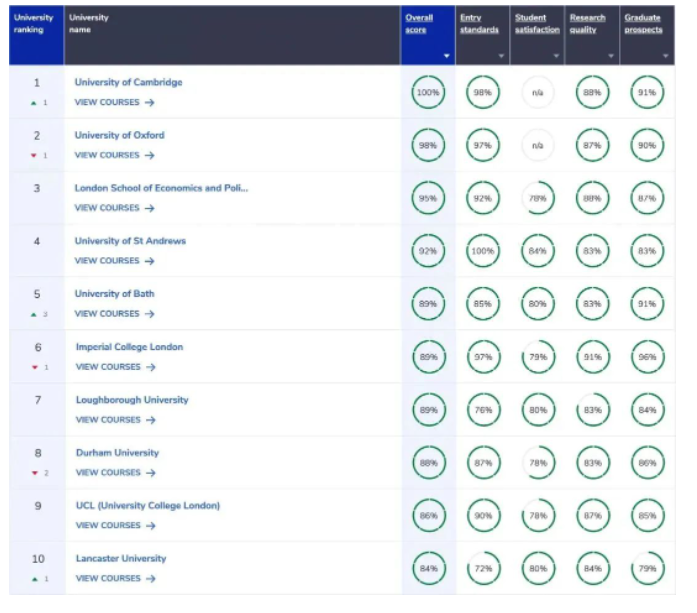Click Lancaster's 72% entry standards circle
The image size is (697, 613).
(484, 569)
